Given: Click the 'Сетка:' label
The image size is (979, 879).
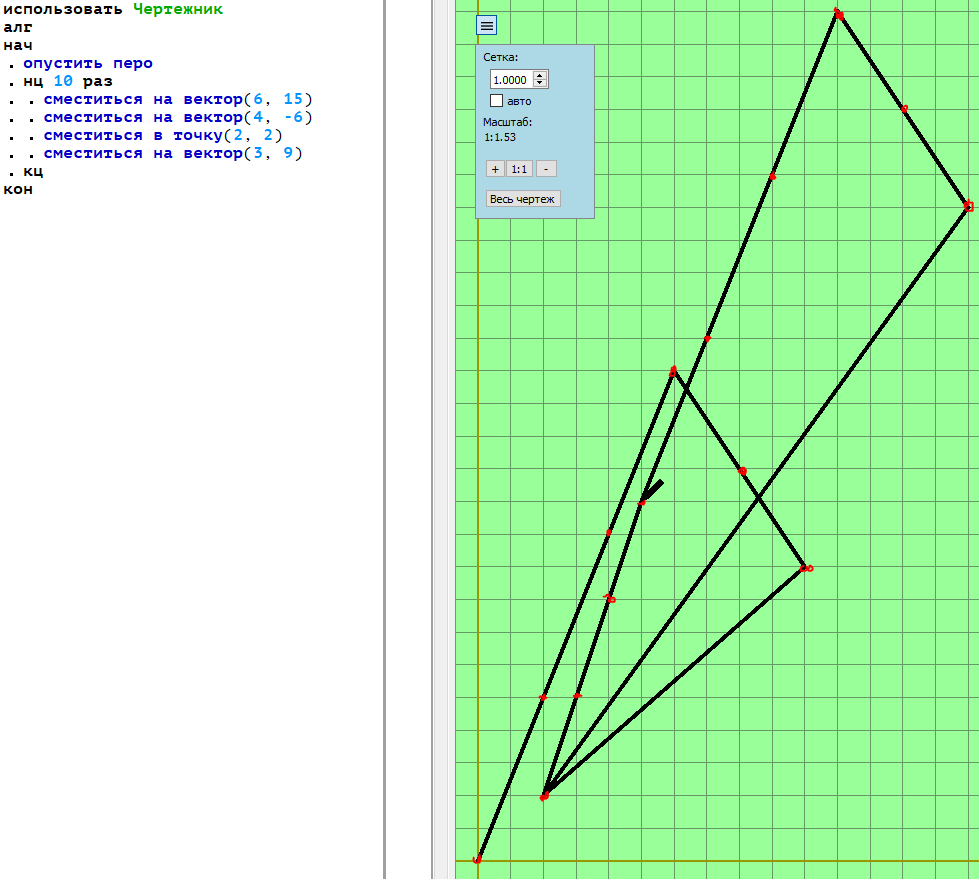Looking at the screenshot, I should (x=500, y=57).
